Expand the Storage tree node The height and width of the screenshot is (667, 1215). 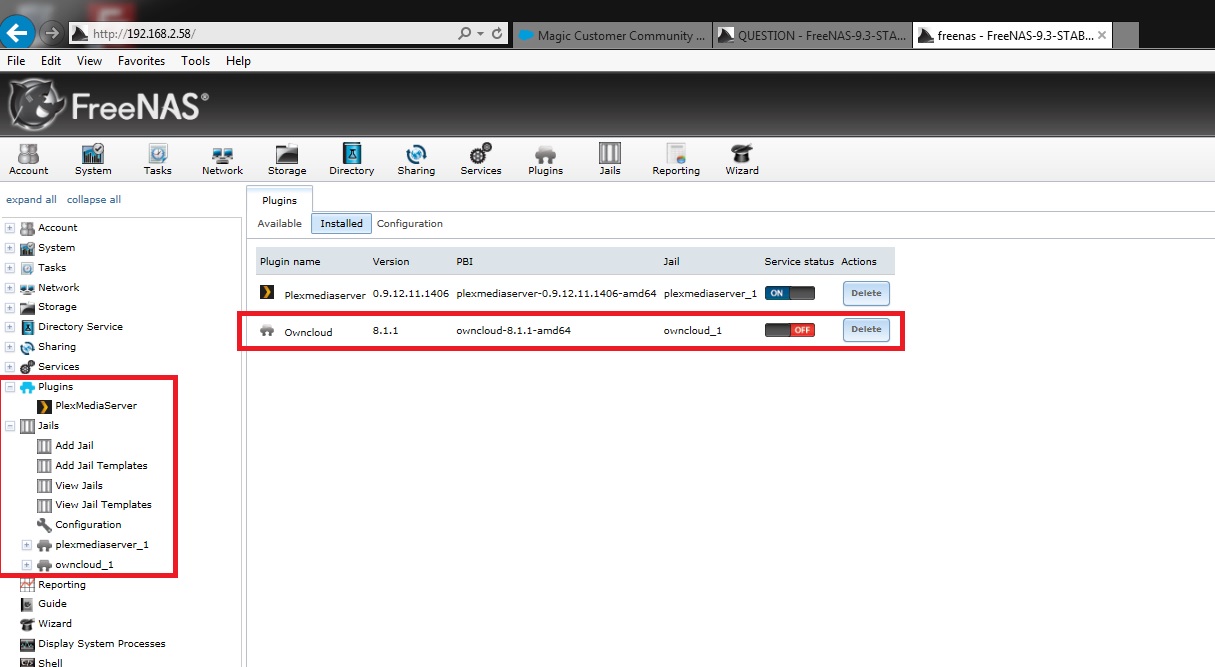[10, 307]
